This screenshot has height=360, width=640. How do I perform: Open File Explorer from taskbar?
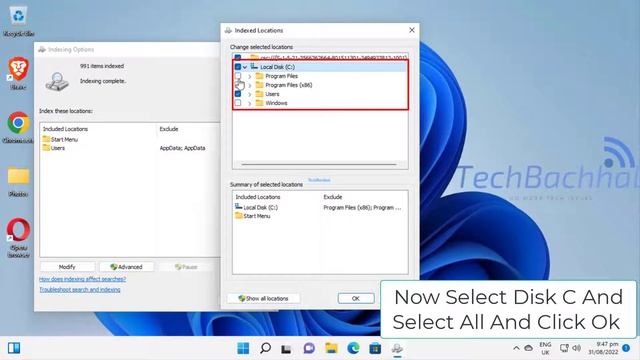pos(331,348)
